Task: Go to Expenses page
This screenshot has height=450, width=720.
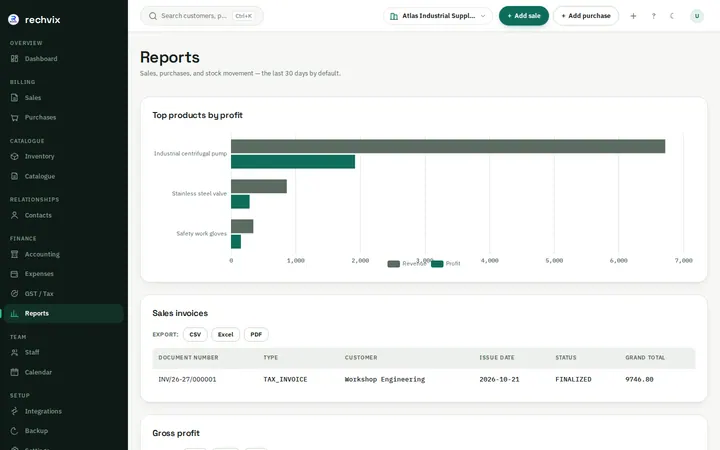Action: tap(39, 274)
